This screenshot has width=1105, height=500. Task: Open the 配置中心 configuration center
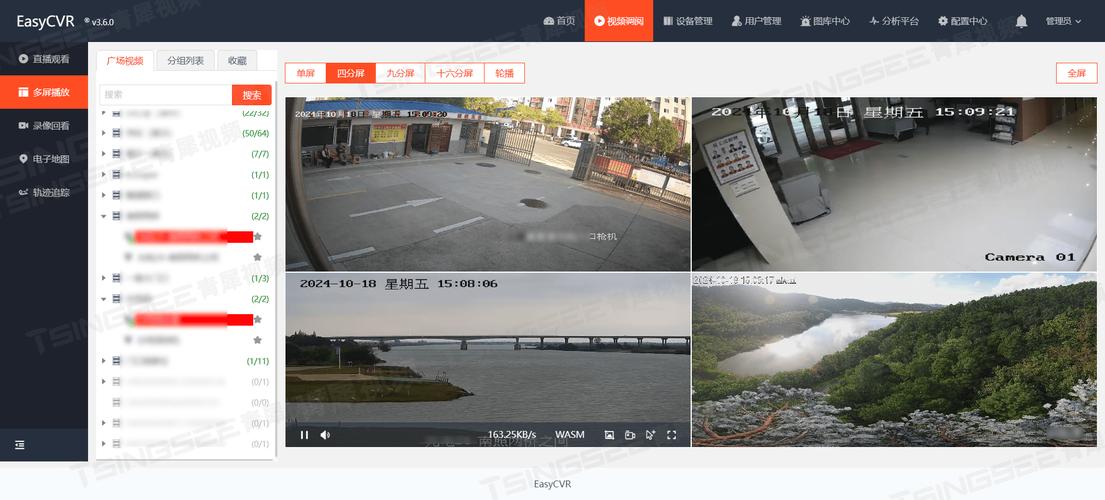click(x=963, y=21)
